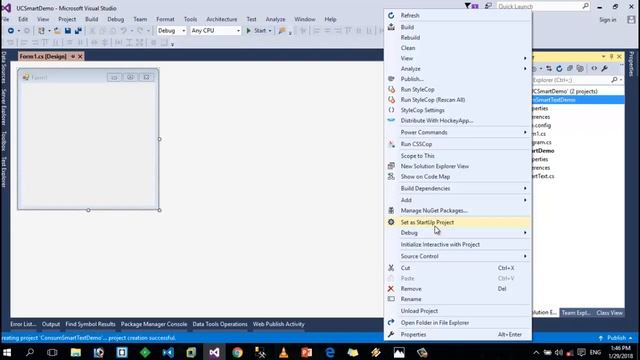
Task: Open the Project menu in menu bar
Action: click(x=67, y=19)
